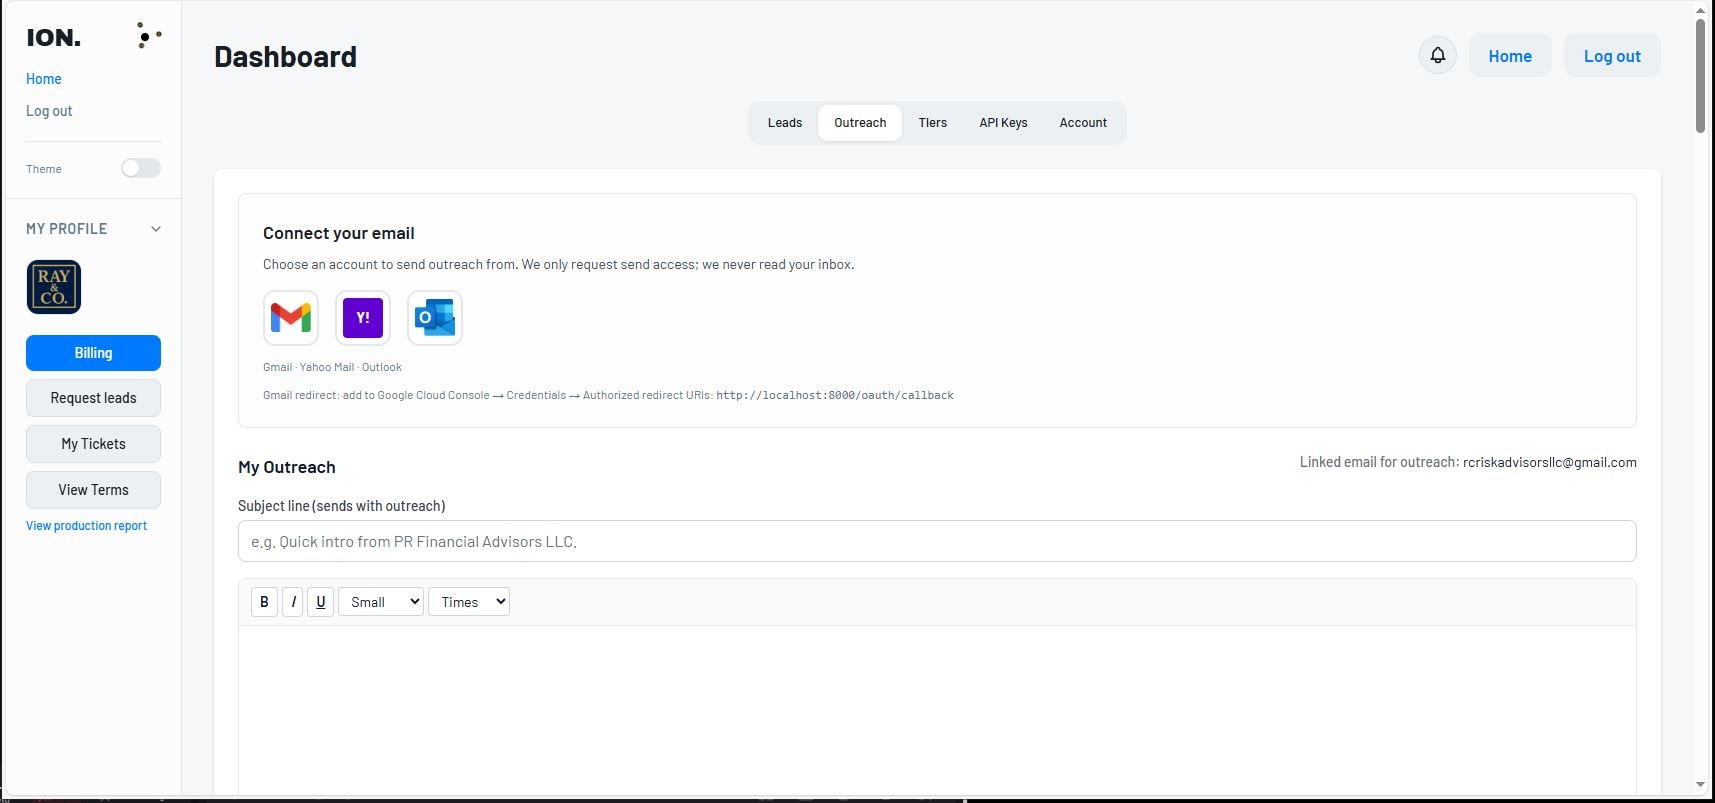The height and width of the screenshot is (803, 1715).
Task: Click the scrollbar down arrow
Action: click(x=1701, y=785)
